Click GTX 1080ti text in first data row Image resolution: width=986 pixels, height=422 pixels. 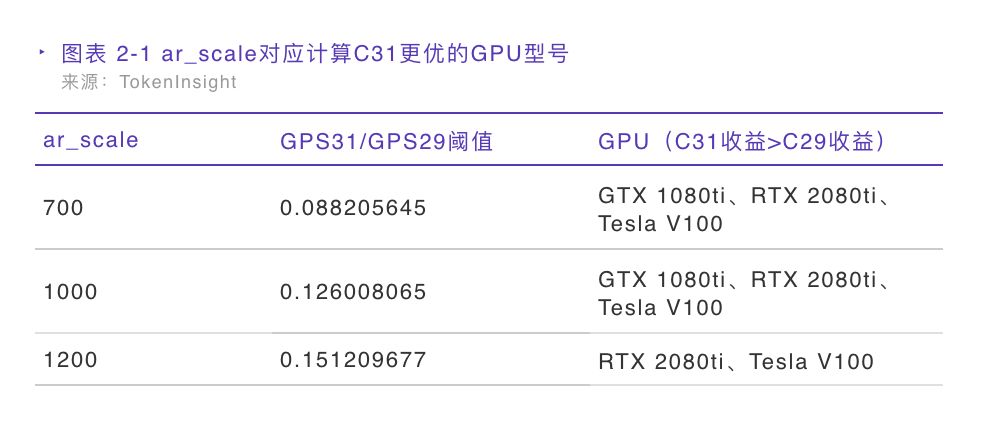point(661,196)
